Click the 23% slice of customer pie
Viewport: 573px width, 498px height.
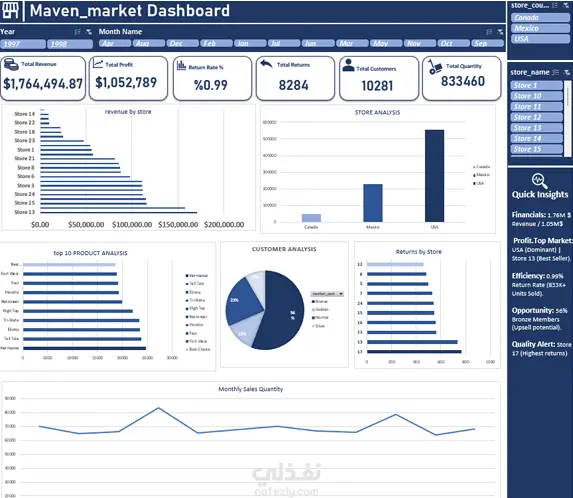pyautogui.click(x=243, y=301)
